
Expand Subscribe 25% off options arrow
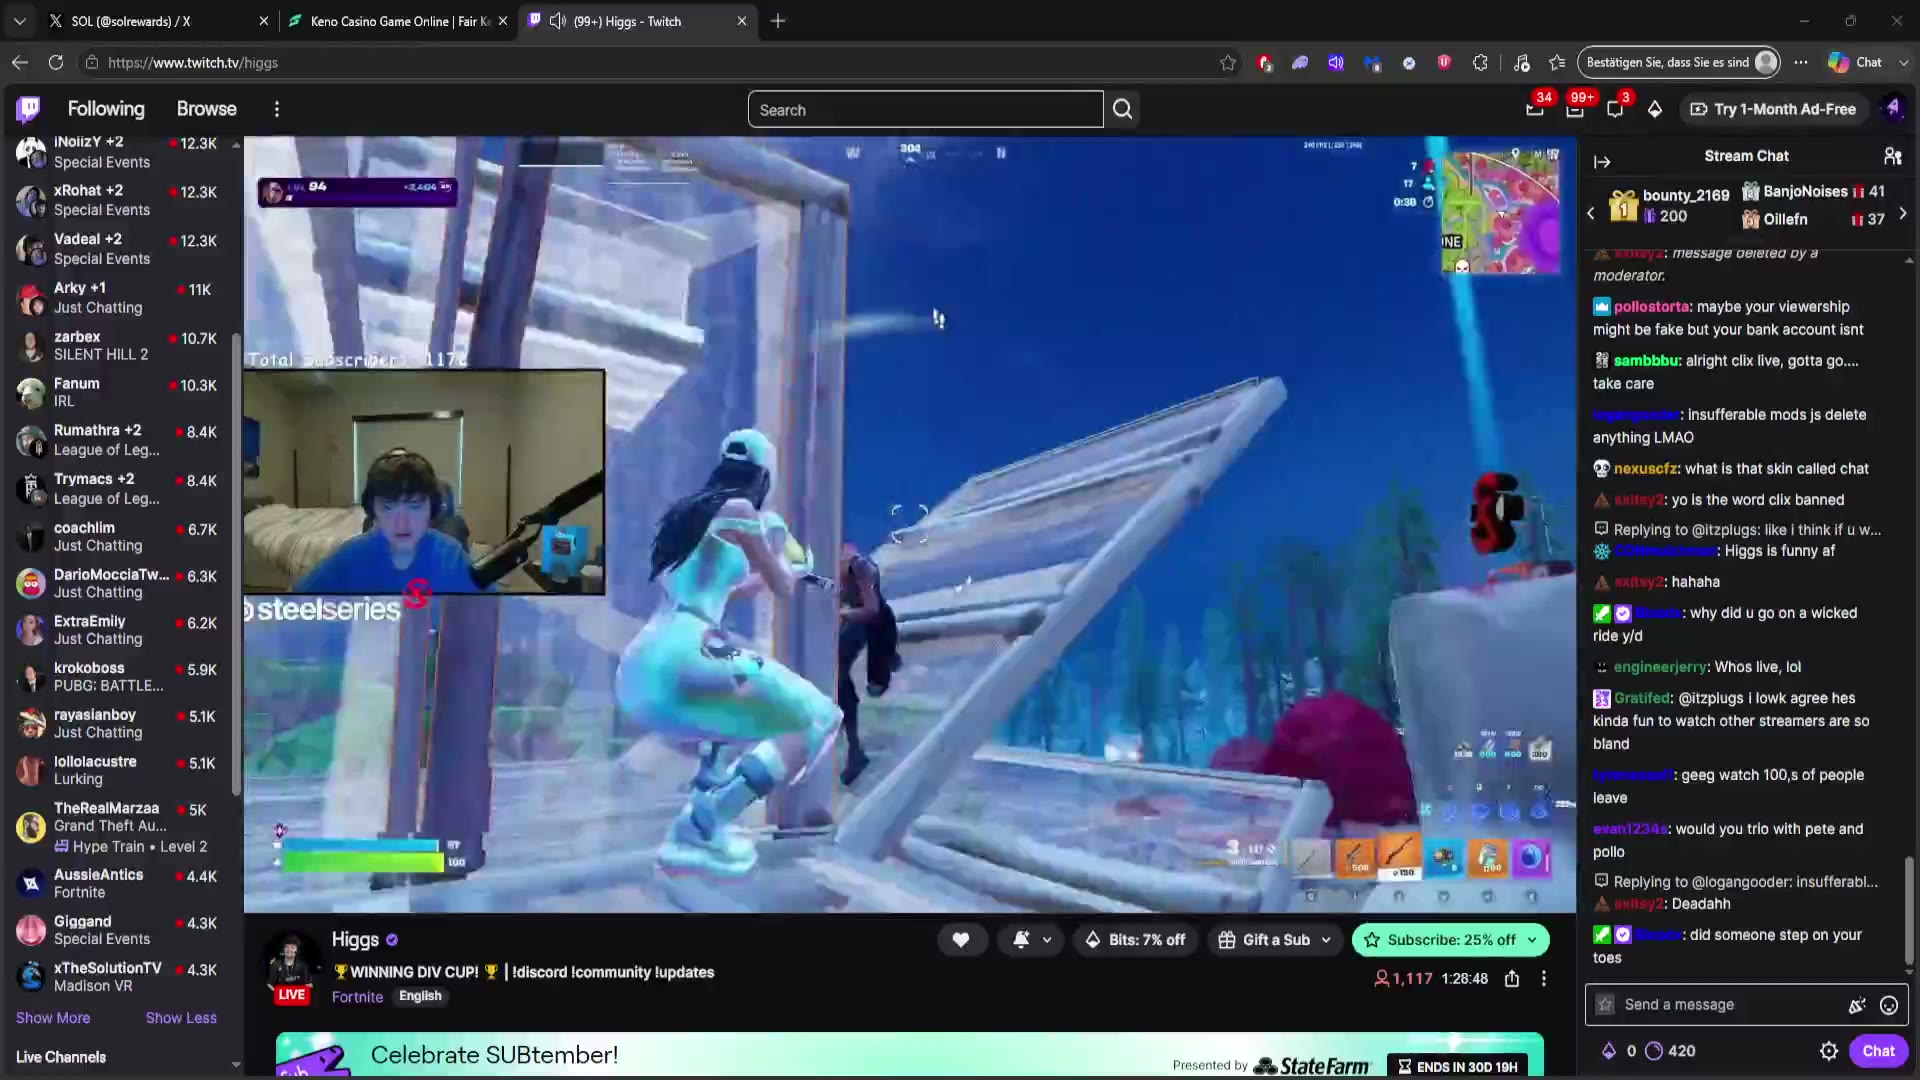[1532, 940]
